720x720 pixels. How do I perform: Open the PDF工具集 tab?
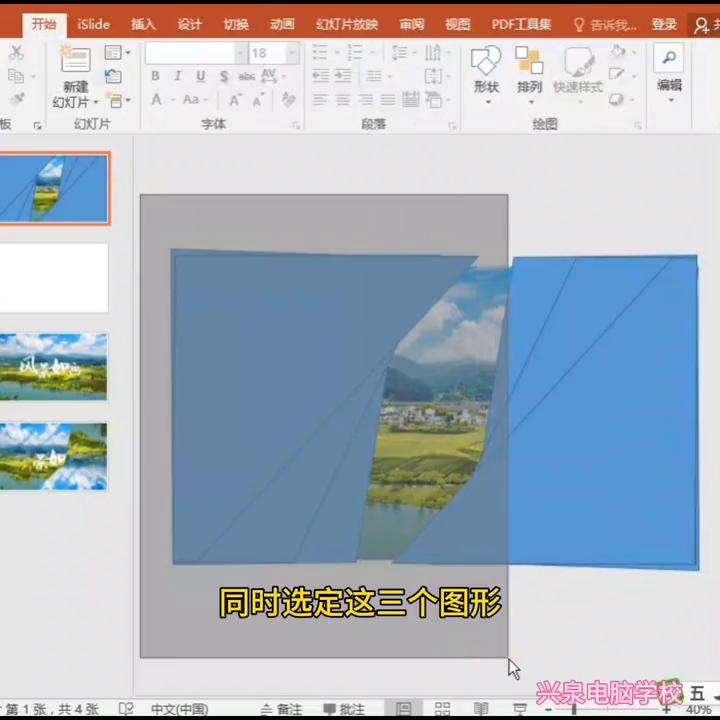click(x=521, y=24)
